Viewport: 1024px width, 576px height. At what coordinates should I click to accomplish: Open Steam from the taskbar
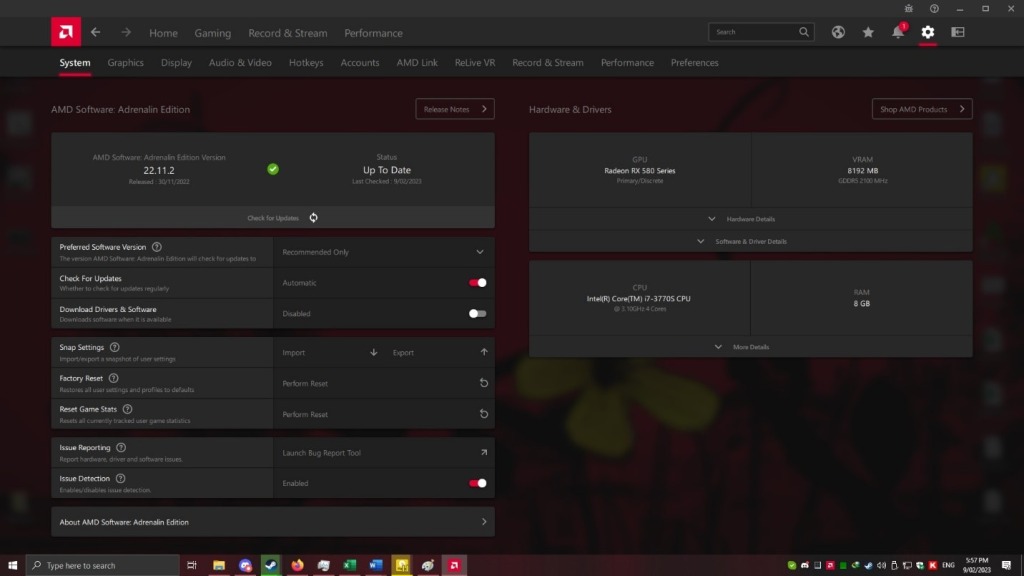[271, 565]
